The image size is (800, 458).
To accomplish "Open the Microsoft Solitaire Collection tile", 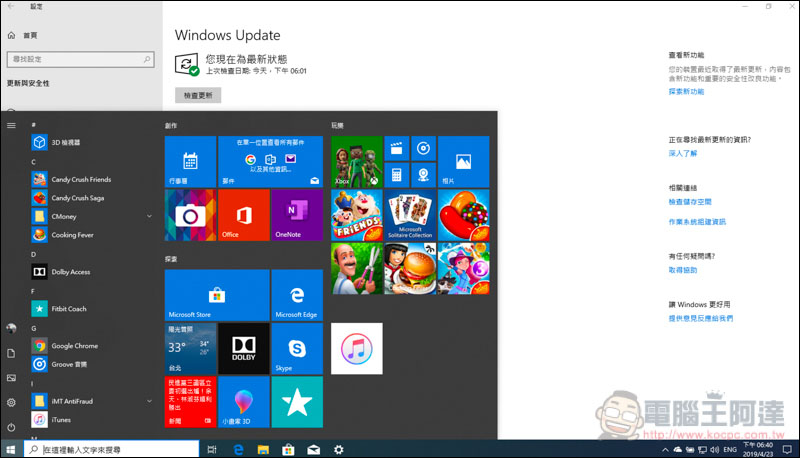I will [410, 215].
